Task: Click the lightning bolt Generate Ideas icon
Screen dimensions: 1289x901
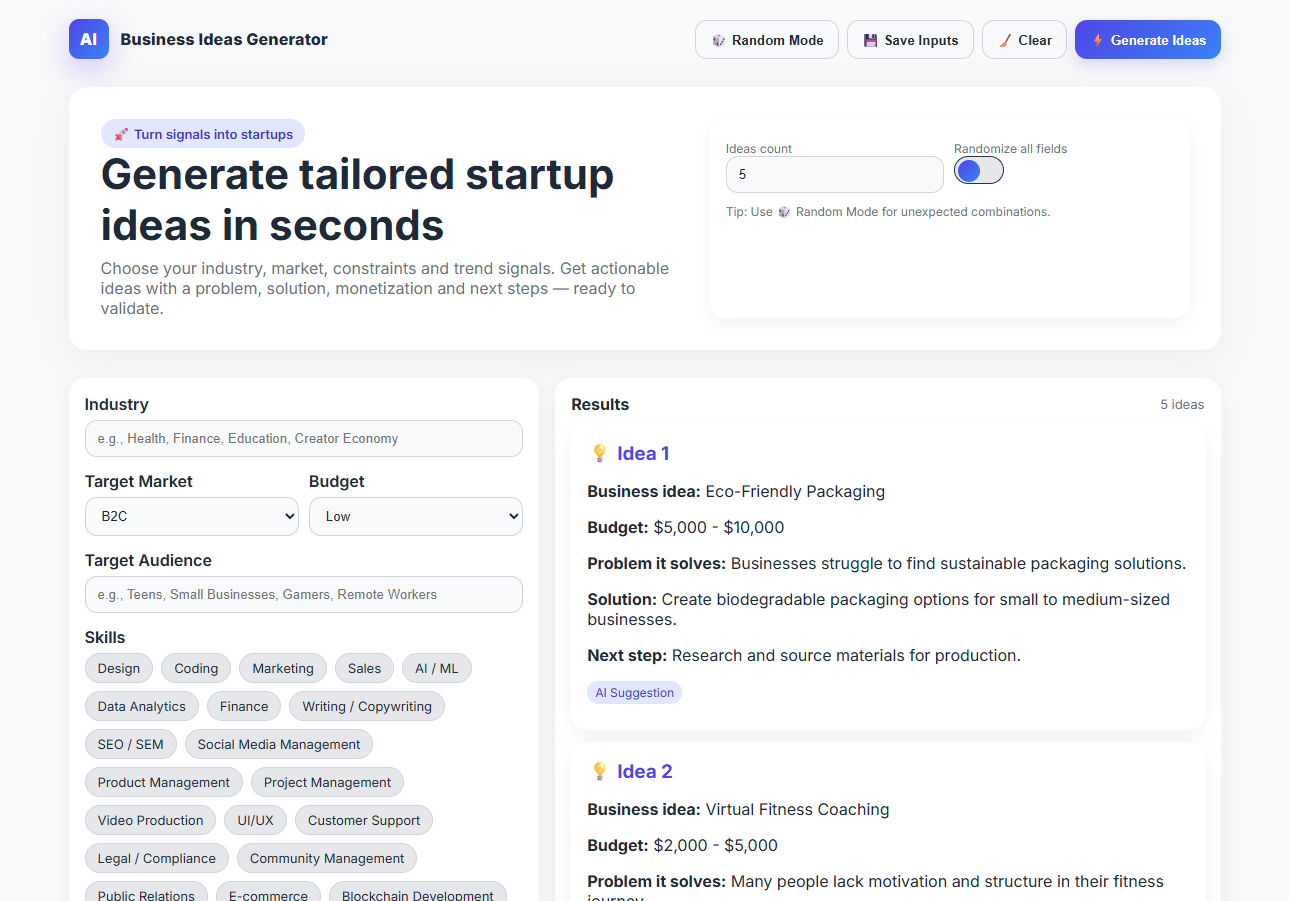Action: tap(1097, 41)
